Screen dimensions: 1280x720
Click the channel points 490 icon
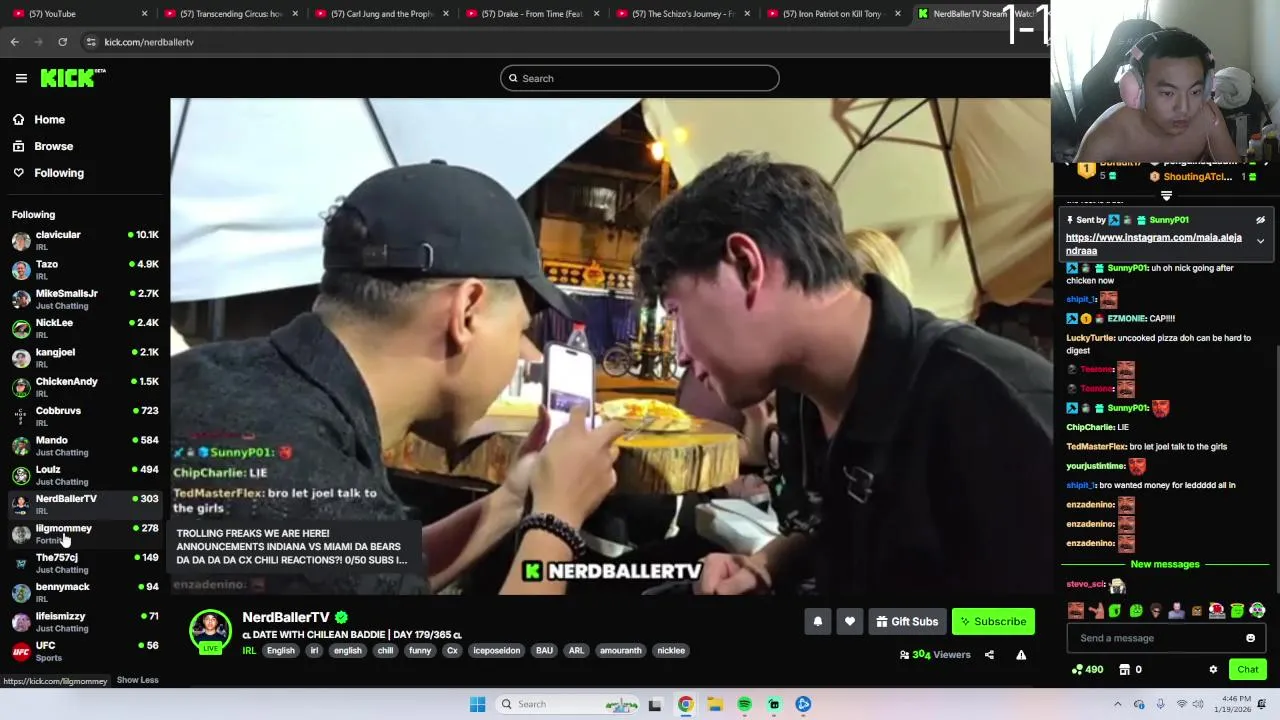coord(1077,670)
